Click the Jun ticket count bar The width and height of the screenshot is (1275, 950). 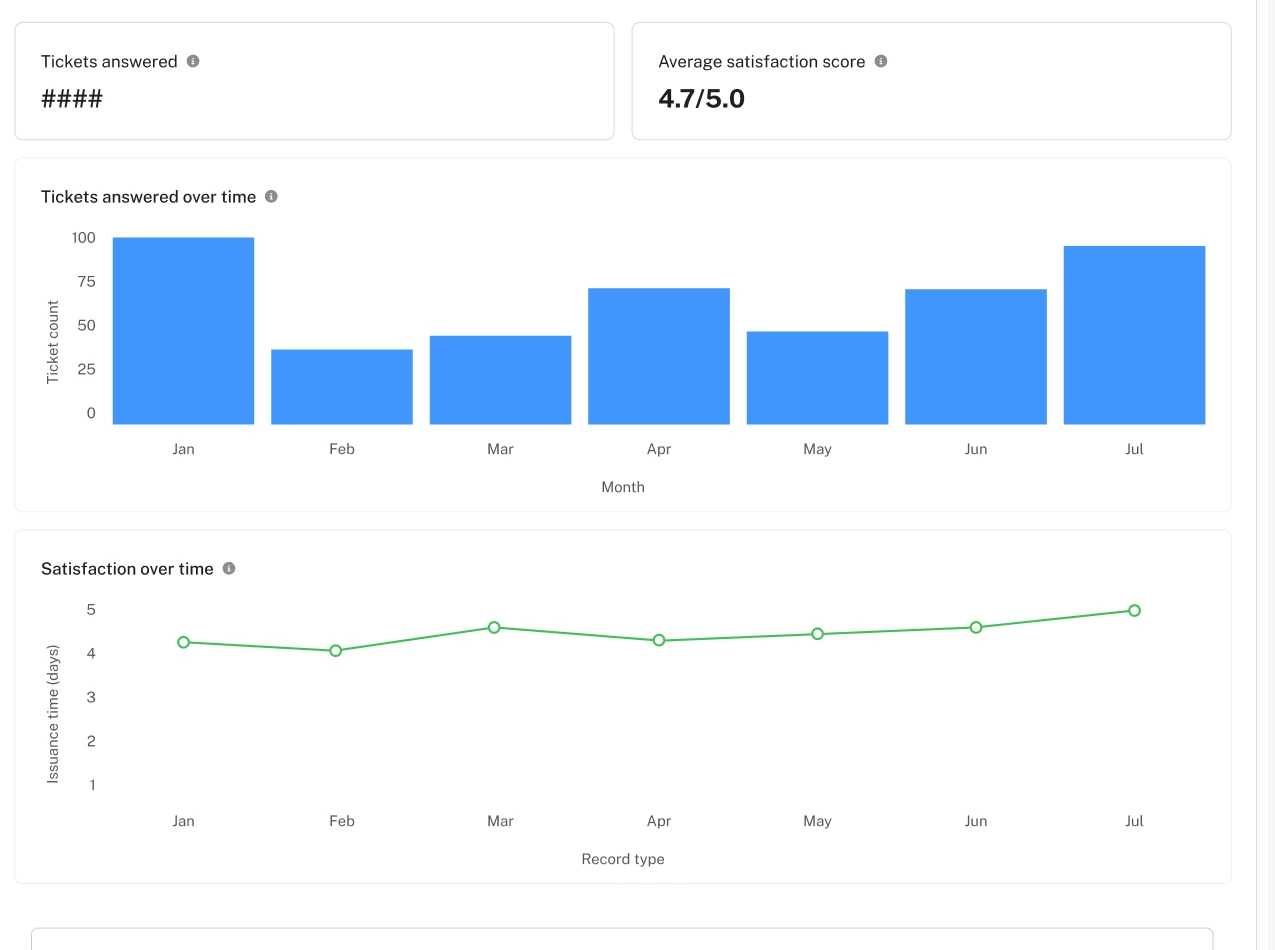(976, 357)
